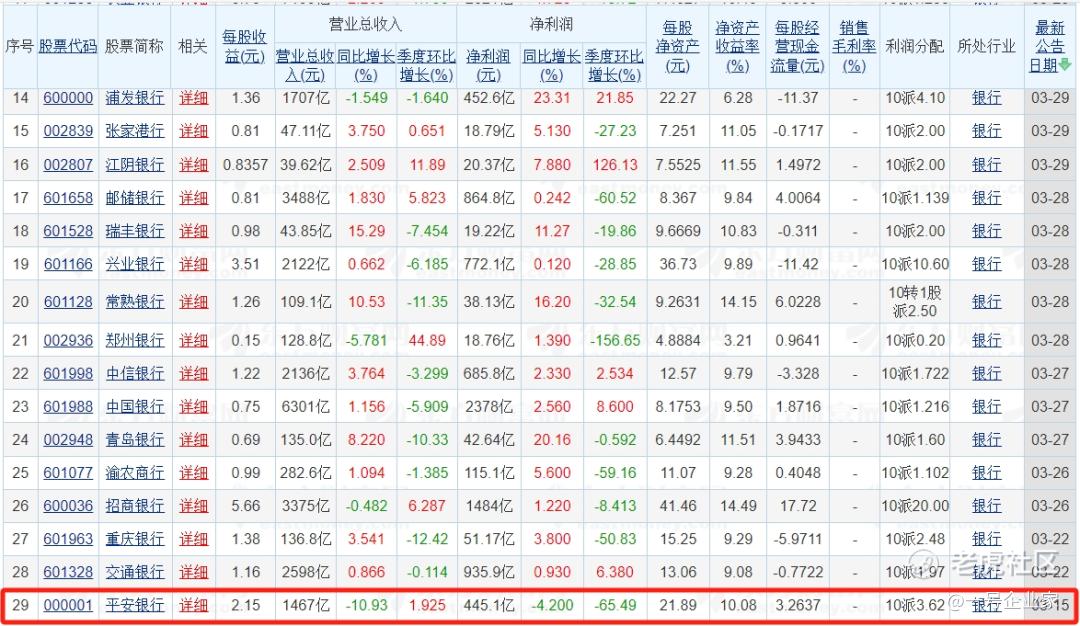
Task: Open stock code 601166 link
Action: click(68, 264)
